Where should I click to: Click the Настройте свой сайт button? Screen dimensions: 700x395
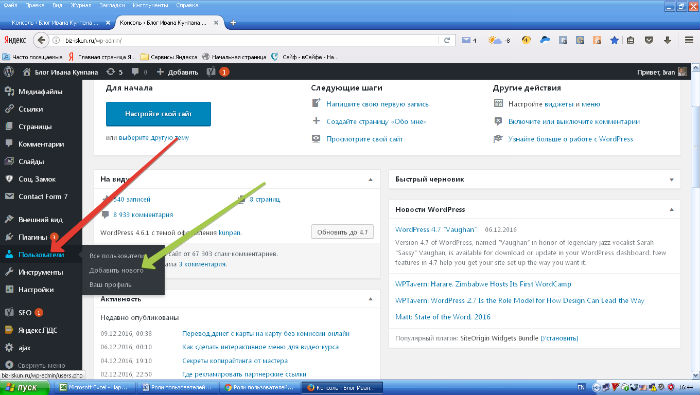point(158,114)
